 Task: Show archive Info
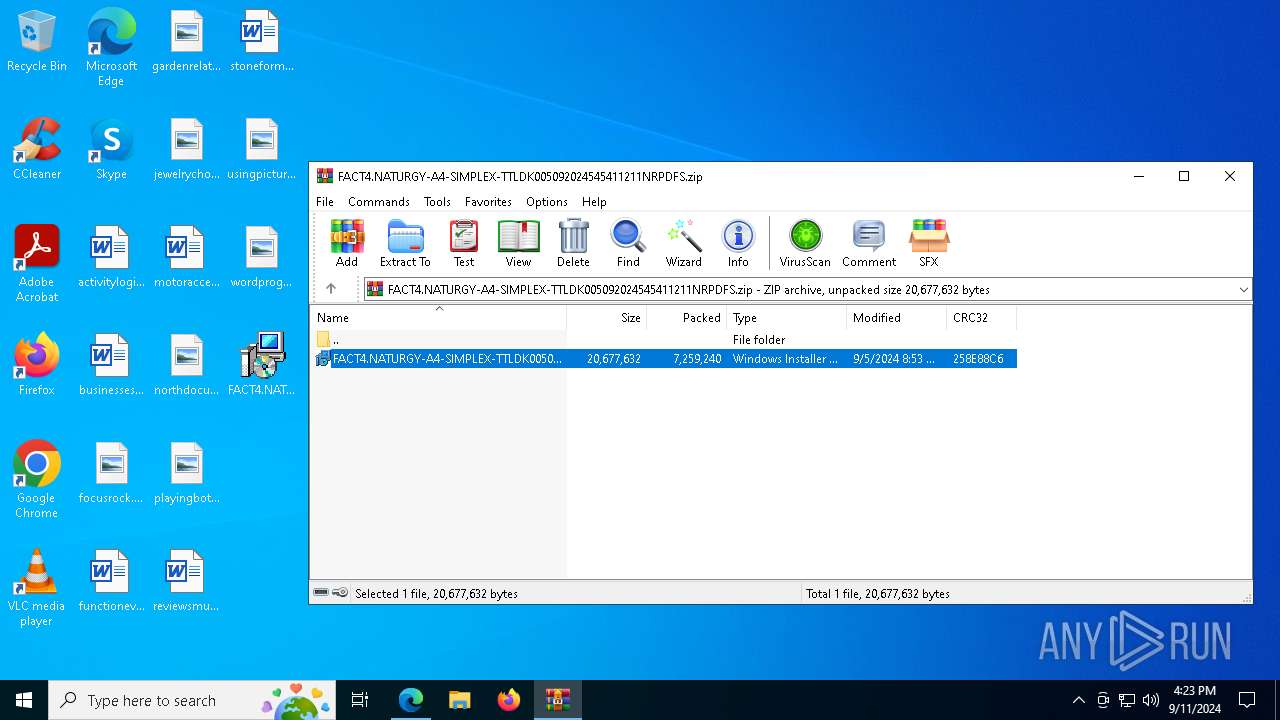[x=738, y=244]
